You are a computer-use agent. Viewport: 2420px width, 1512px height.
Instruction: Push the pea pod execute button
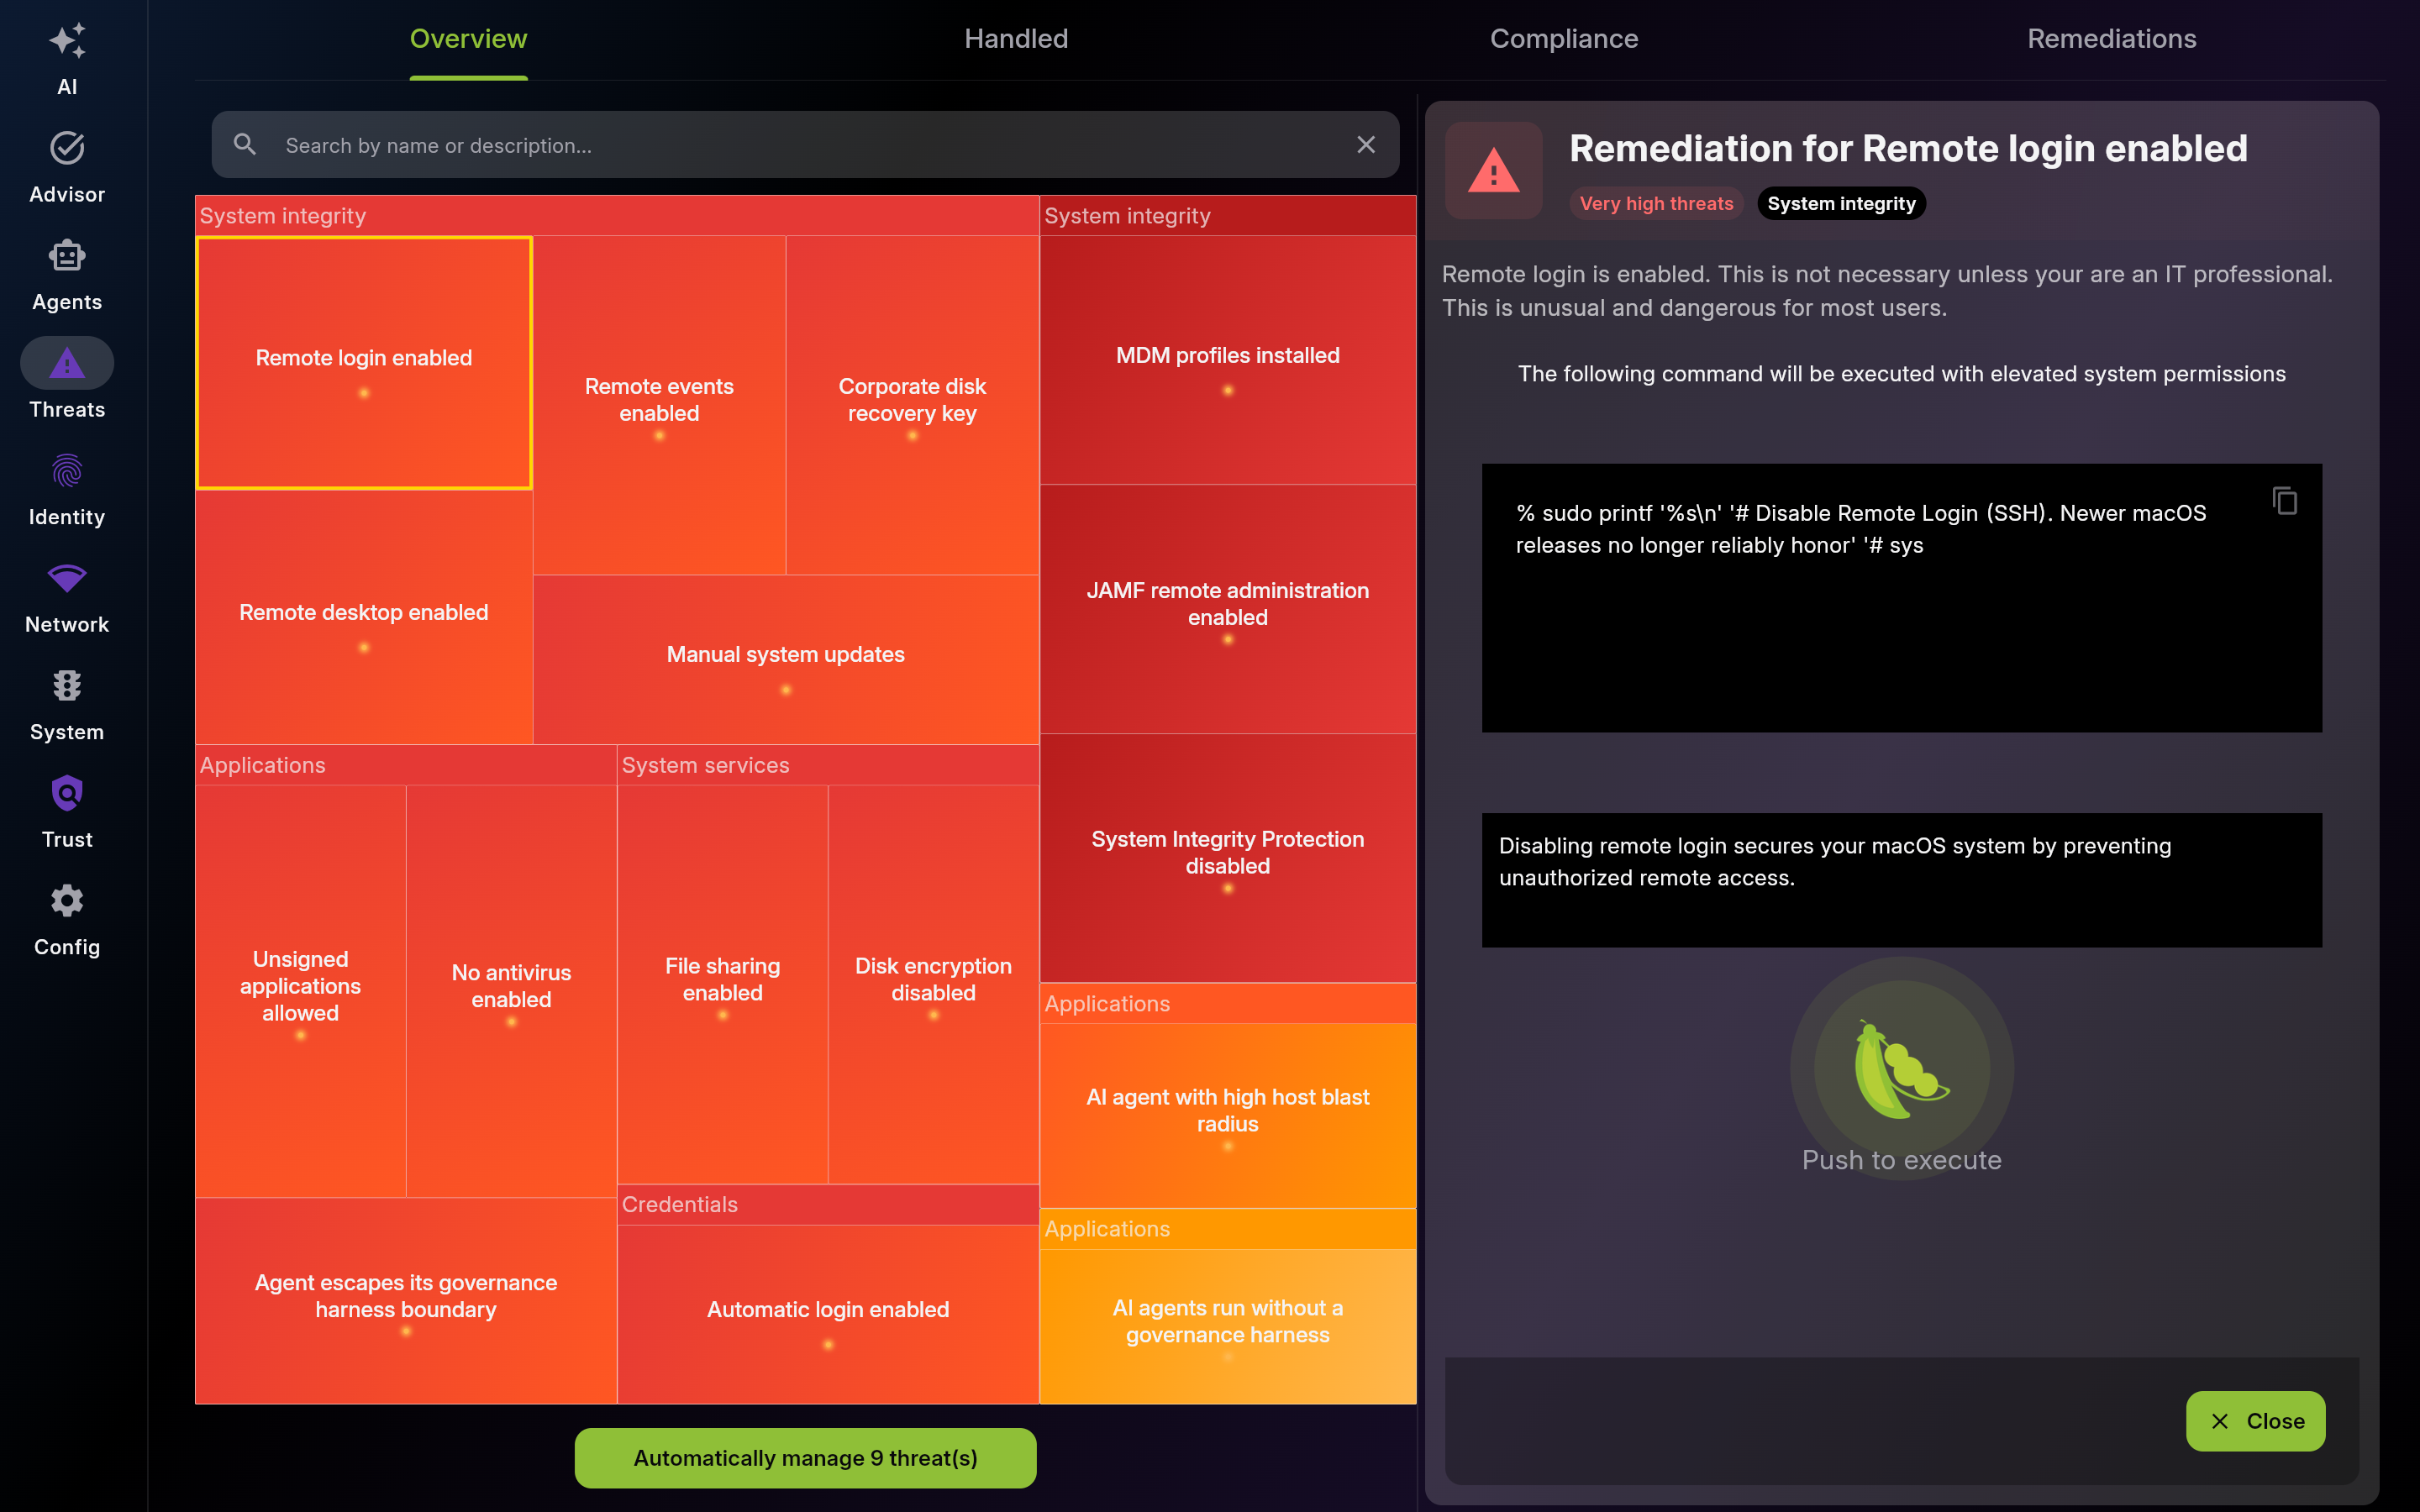point(1901,1069)
